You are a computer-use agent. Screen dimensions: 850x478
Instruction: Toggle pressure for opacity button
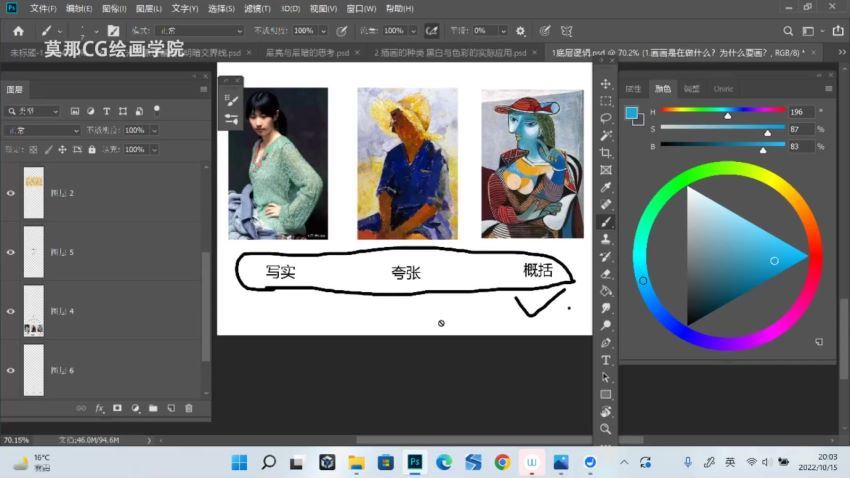[x=342, y=31]
